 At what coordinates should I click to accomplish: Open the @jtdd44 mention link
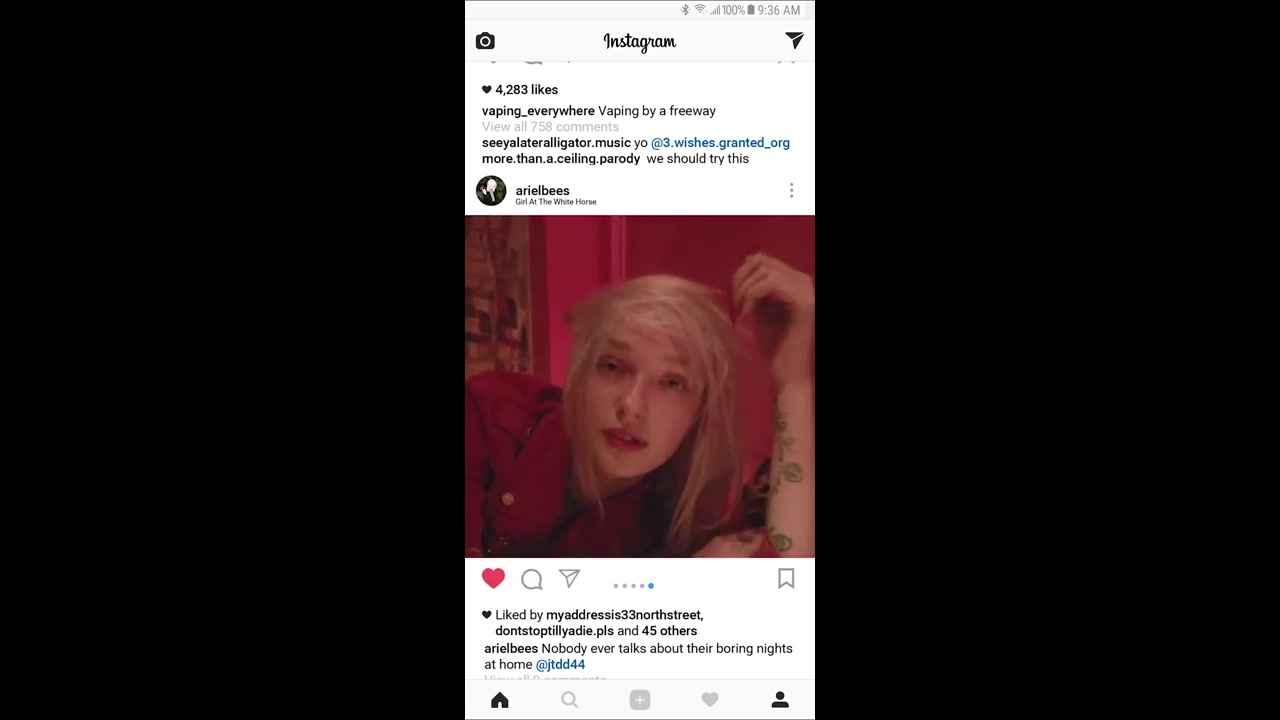click(560, 664)
